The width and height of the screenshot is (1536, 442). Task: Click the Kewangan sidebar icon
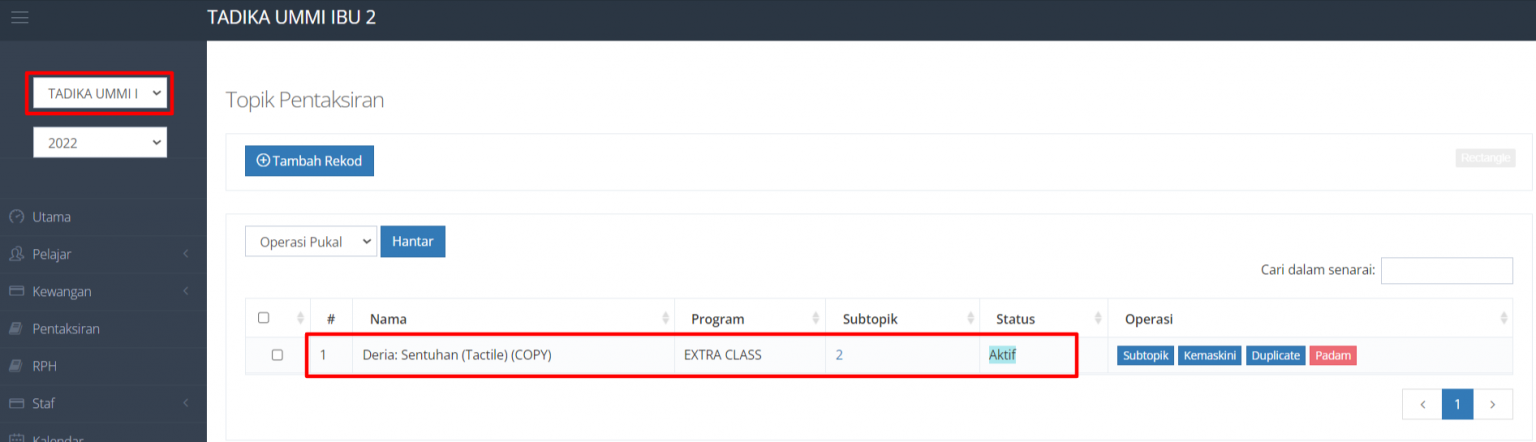pos(16,291)
